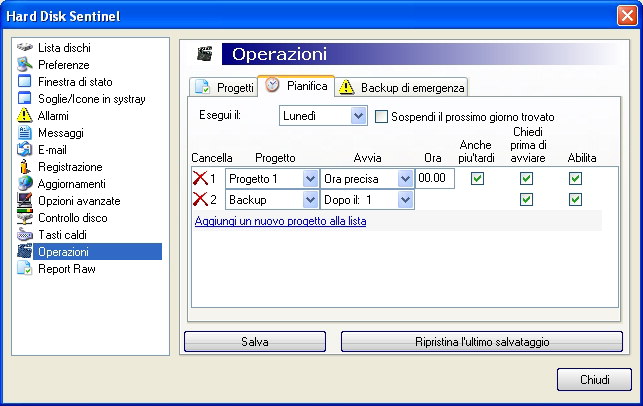Go to Preferenze section
The width and height of the screenshot is (643, 406).
tap(64, 65)
